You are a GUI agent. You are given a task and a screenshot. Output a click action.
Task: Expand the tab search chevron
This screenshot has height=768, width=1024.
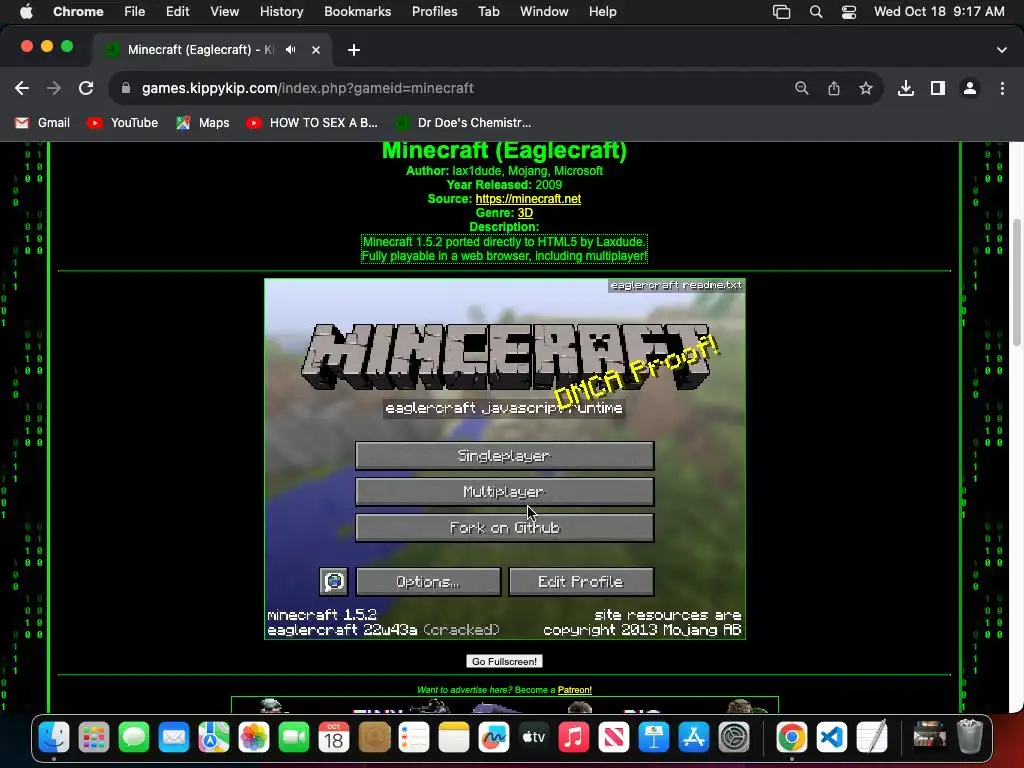1002,50
